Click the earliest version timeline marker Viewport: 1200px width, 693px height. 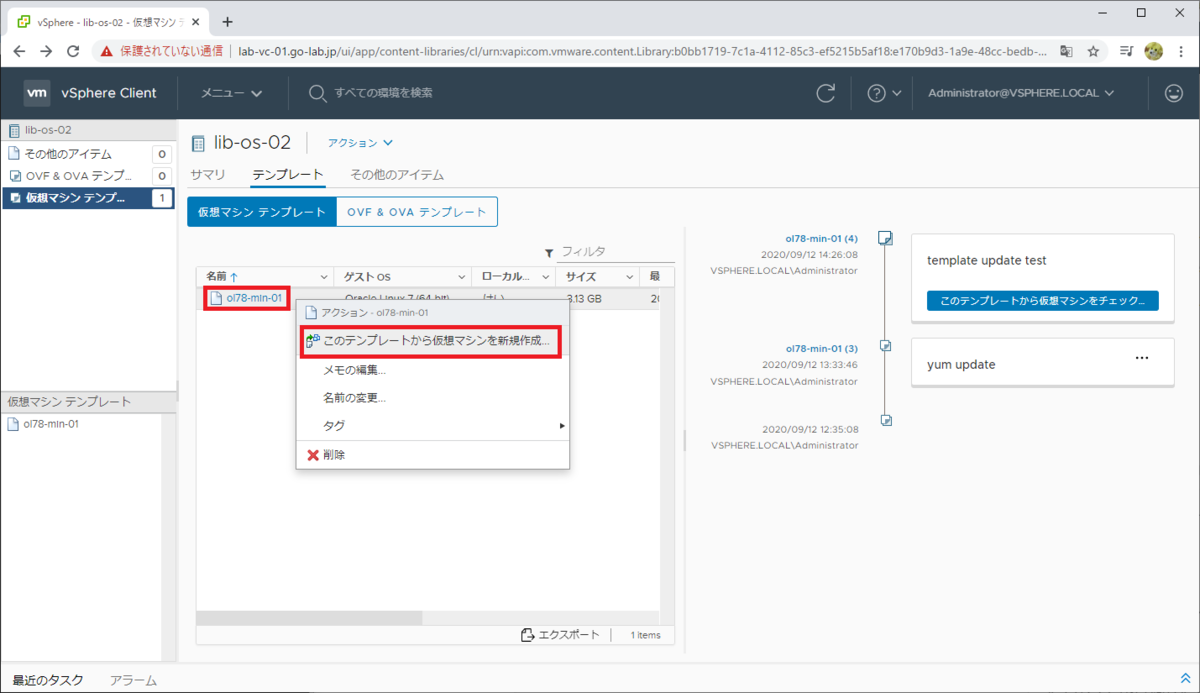click(885, 422)
